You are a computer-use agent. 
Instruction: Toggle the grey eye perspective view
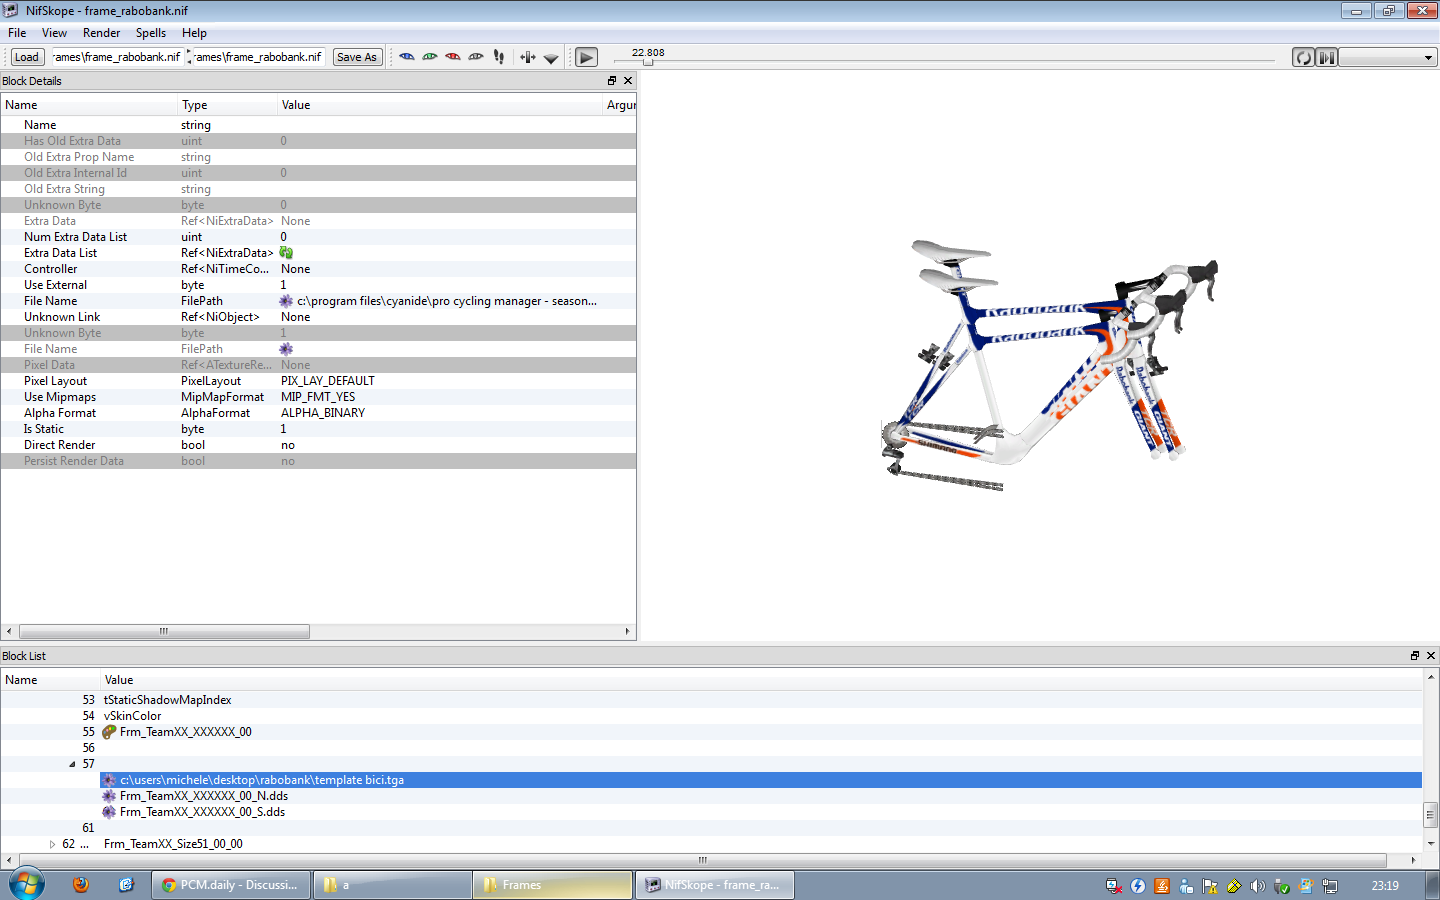(x=476, y=57)
